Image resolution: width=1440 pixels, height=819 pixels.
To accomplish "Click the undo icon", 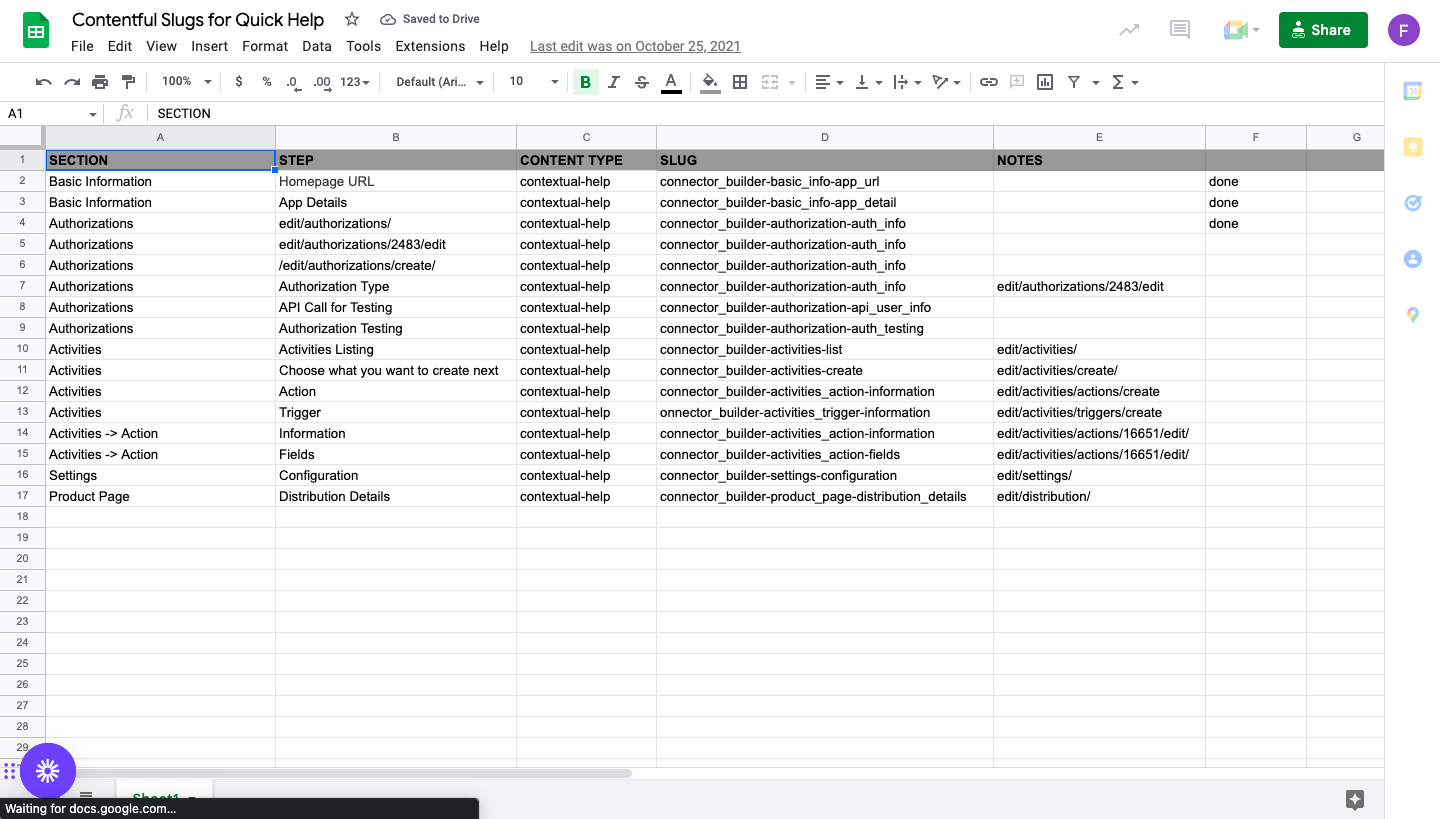I will pos(44,82).
